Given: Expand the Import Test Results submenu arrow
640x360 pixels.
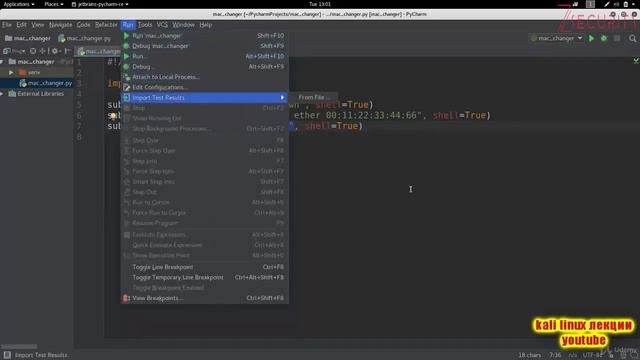Looking at the screenshot, I should tap(282, 98).
